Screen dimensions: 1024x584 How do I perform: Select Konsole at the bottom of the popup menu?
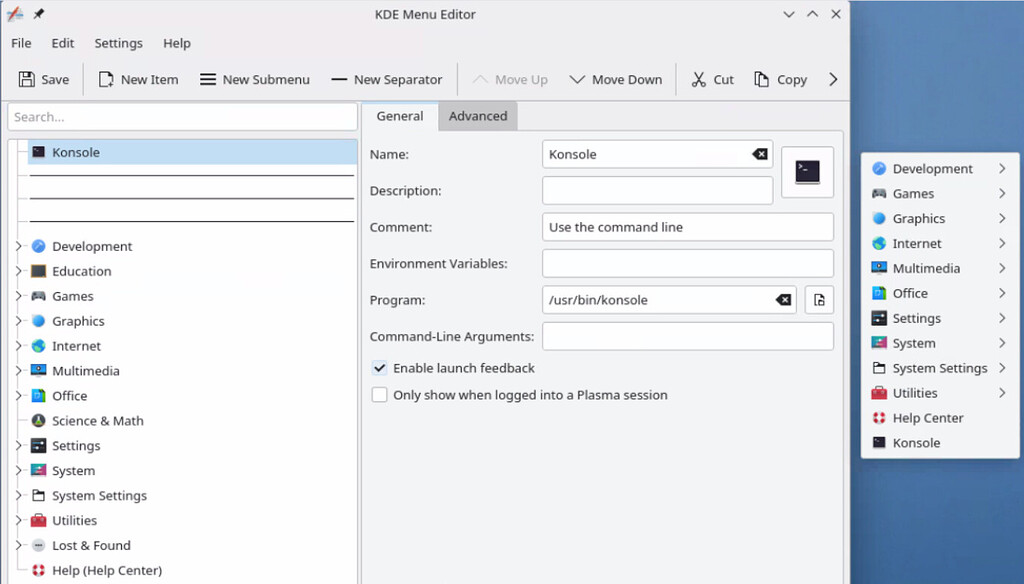pos(916,442)
